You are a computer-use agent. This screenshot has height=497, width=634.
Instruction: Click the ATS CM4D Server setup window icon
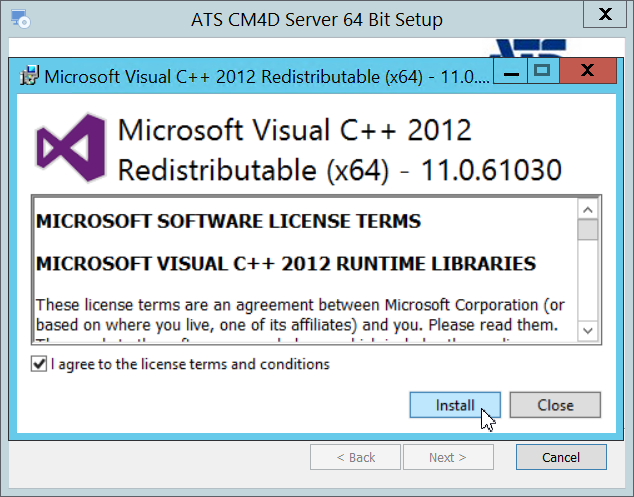tap(19, 20)
